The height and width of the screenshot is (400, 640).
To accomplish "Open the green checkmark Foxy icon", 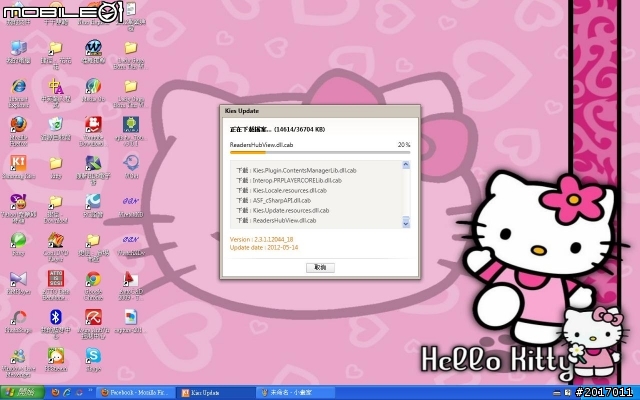I will pos(18,244).
